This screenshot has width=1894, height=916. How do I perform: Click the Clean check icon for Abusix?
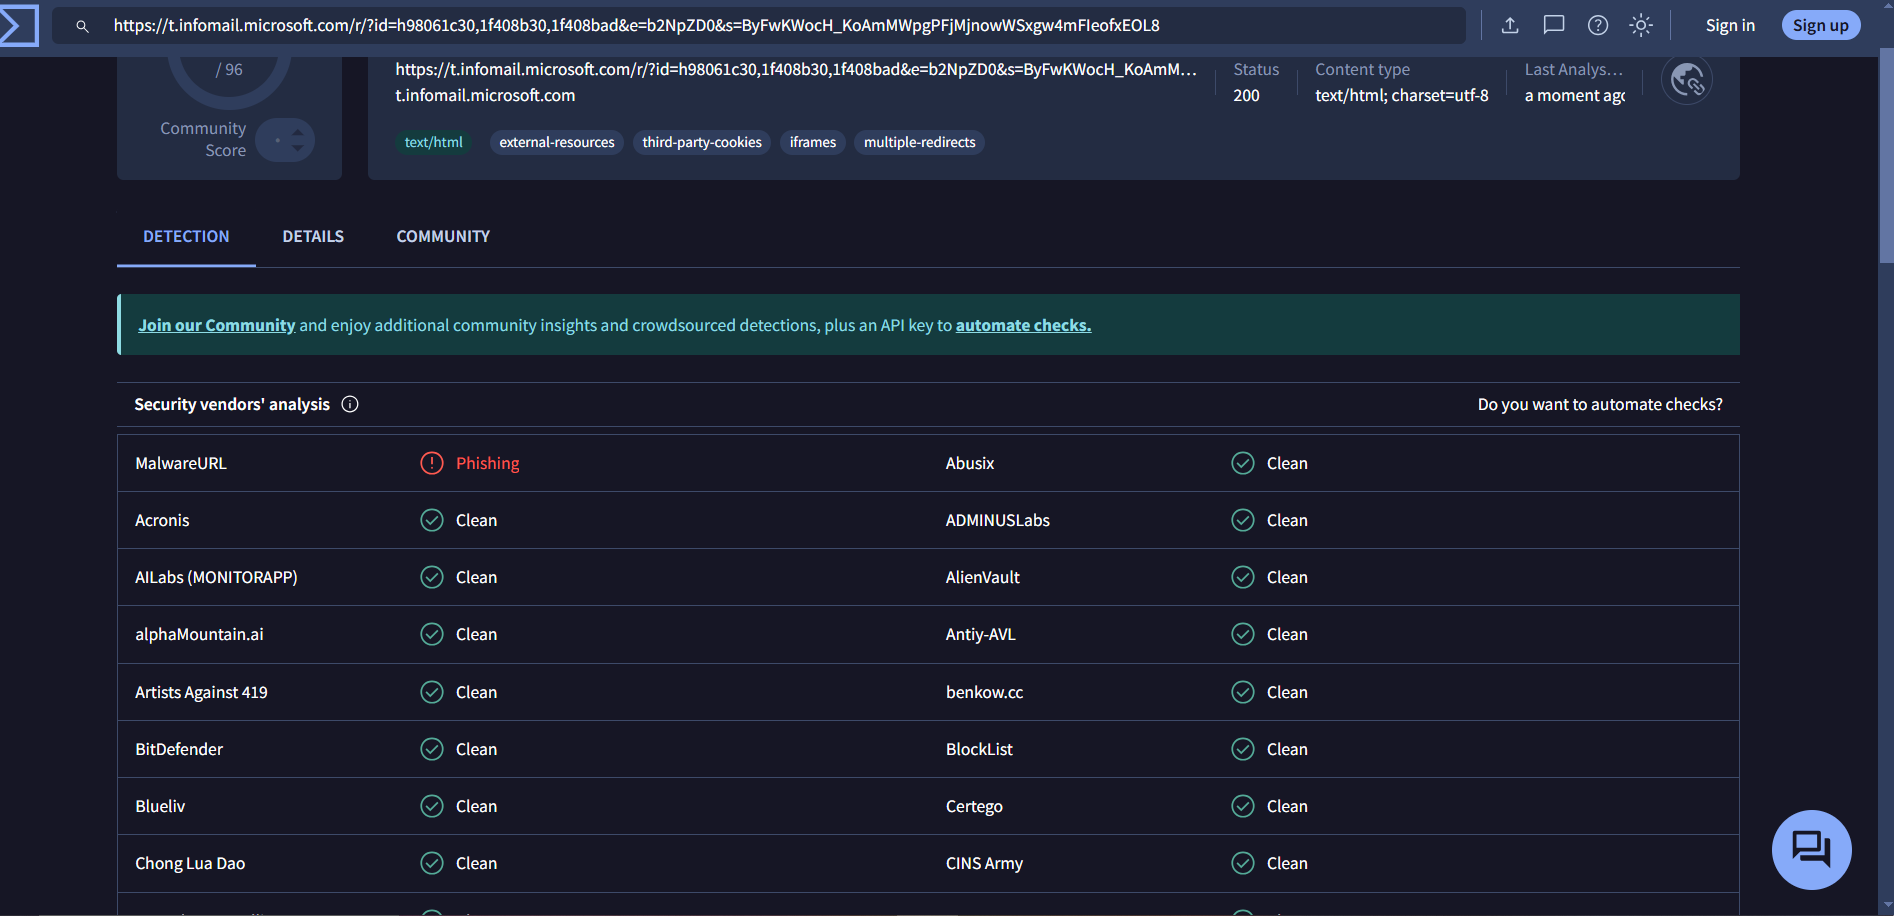point(1243,463)
